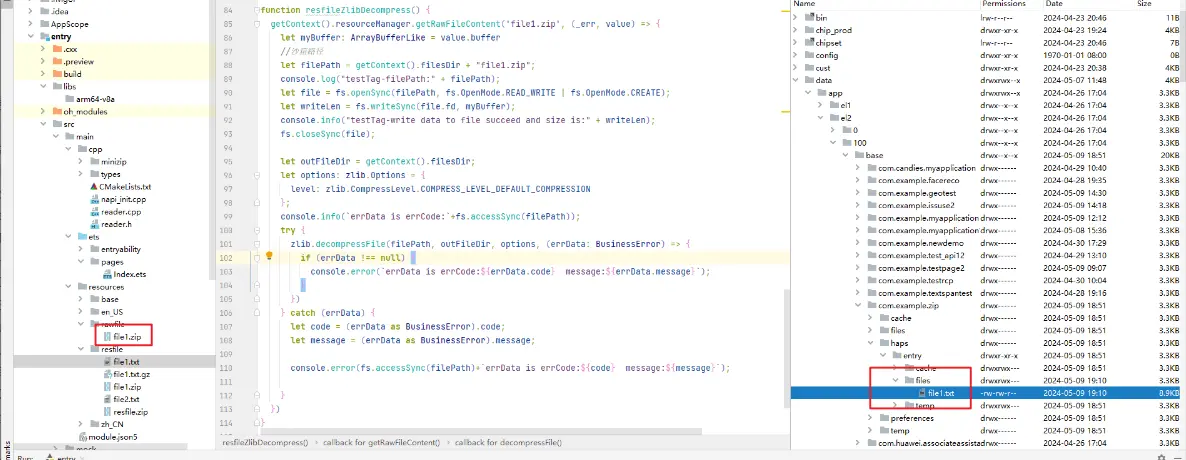Screen dimensions: 1186x460
Task: Collapse the cpp folder node
Action: tap(69, 149)
